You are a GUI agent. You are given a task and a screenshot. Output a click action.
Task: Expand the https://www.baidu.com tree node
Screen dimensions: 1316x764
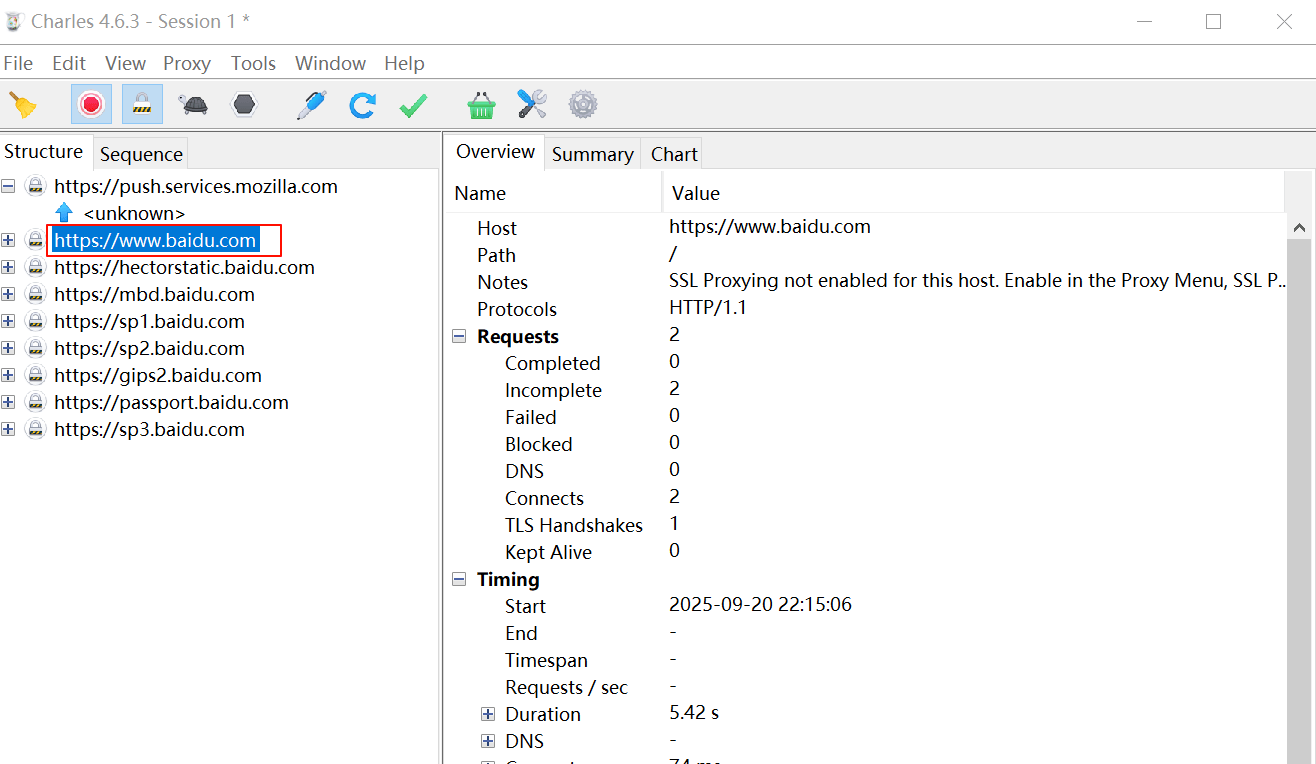(x=9, y=240)
